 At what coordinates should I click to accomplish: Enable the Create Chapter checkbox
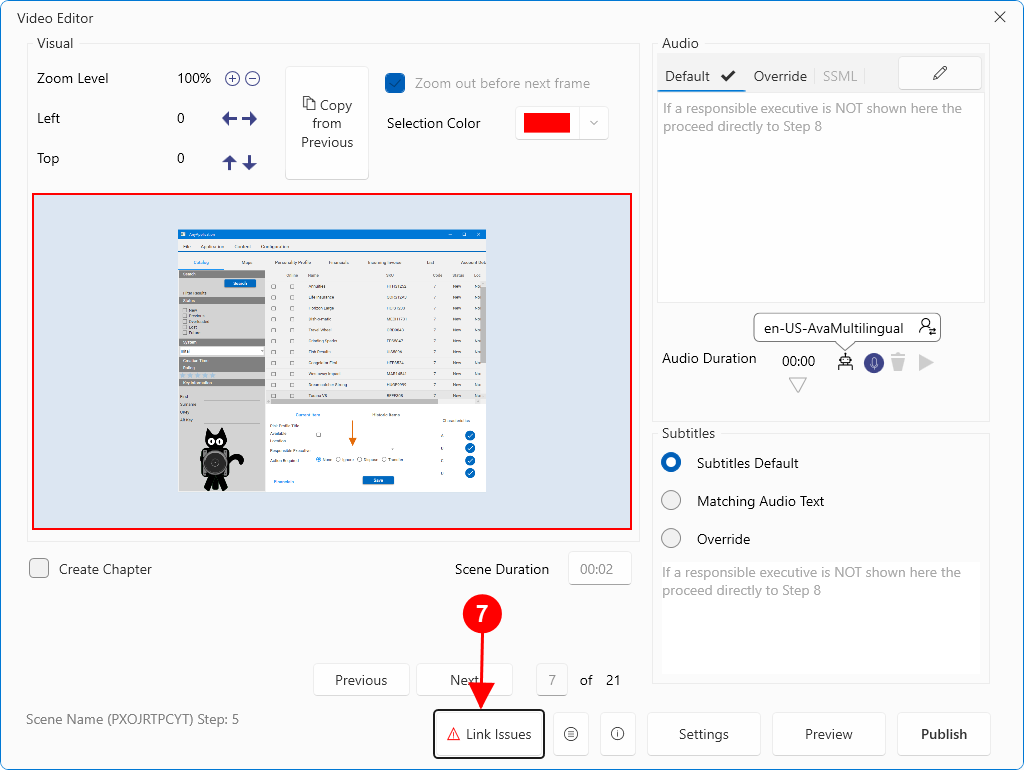pos(39,569)
